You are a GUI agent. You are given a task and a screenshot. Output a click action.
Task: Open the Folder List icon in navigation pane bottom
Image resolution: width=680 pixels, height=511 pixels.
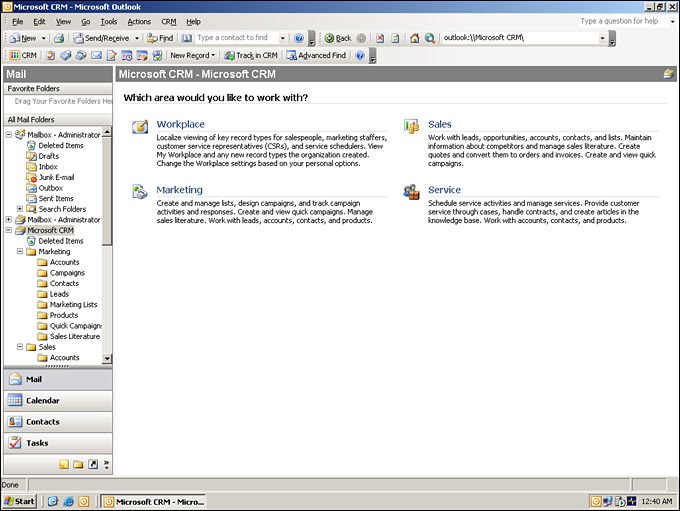[78, 464]
